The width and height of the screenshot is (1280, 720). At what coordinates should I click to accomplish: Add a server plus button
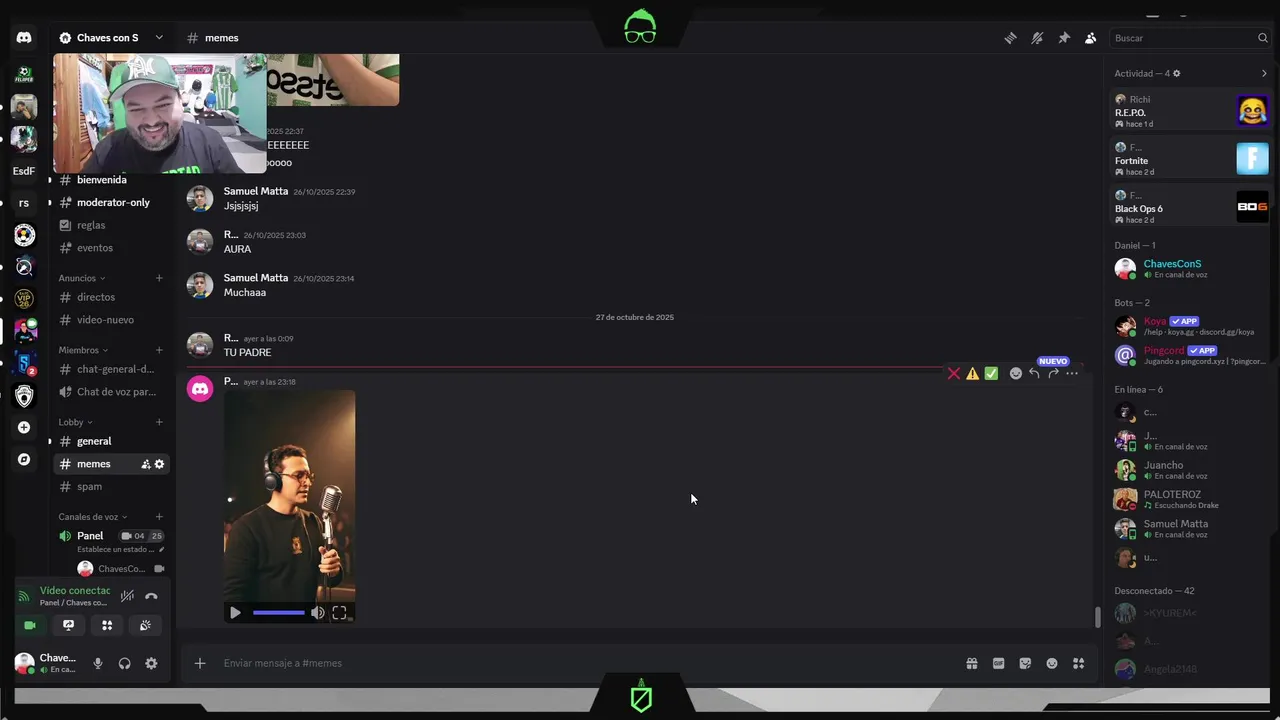click(x=24, y=427)
